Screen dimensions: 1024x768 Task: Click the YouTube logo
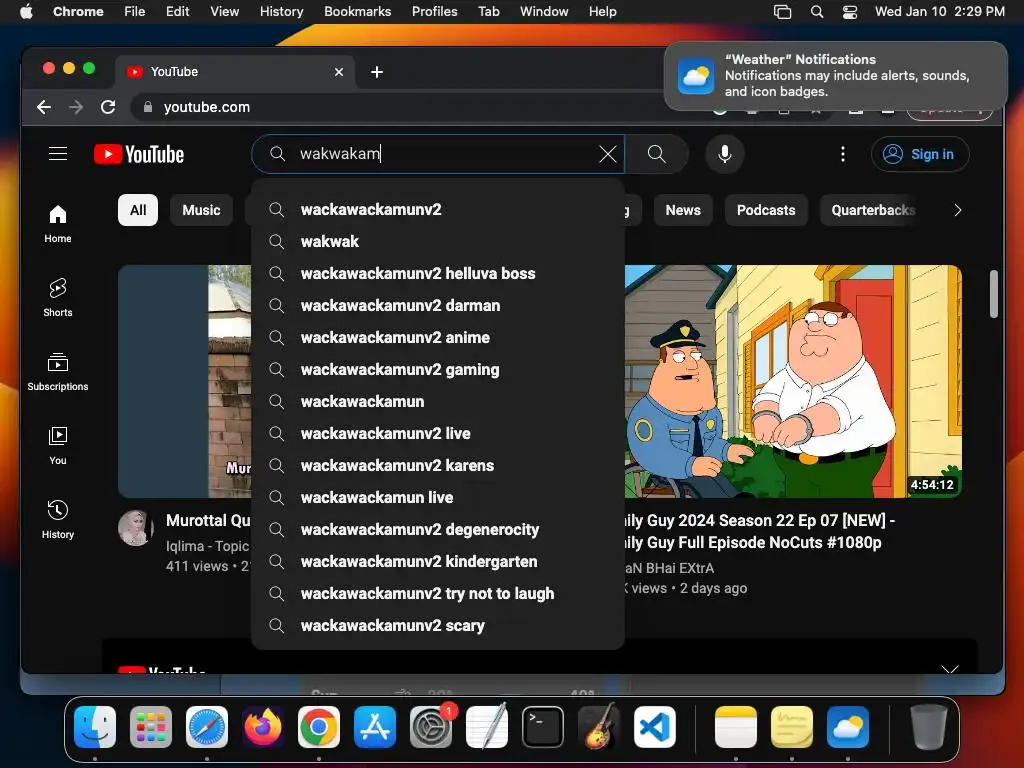(139, 154)
